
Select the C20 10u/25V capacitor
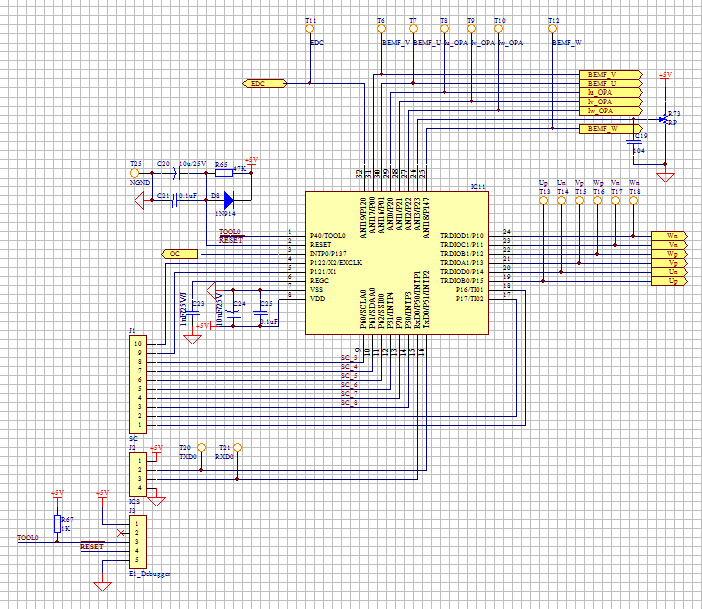[177, 172]
